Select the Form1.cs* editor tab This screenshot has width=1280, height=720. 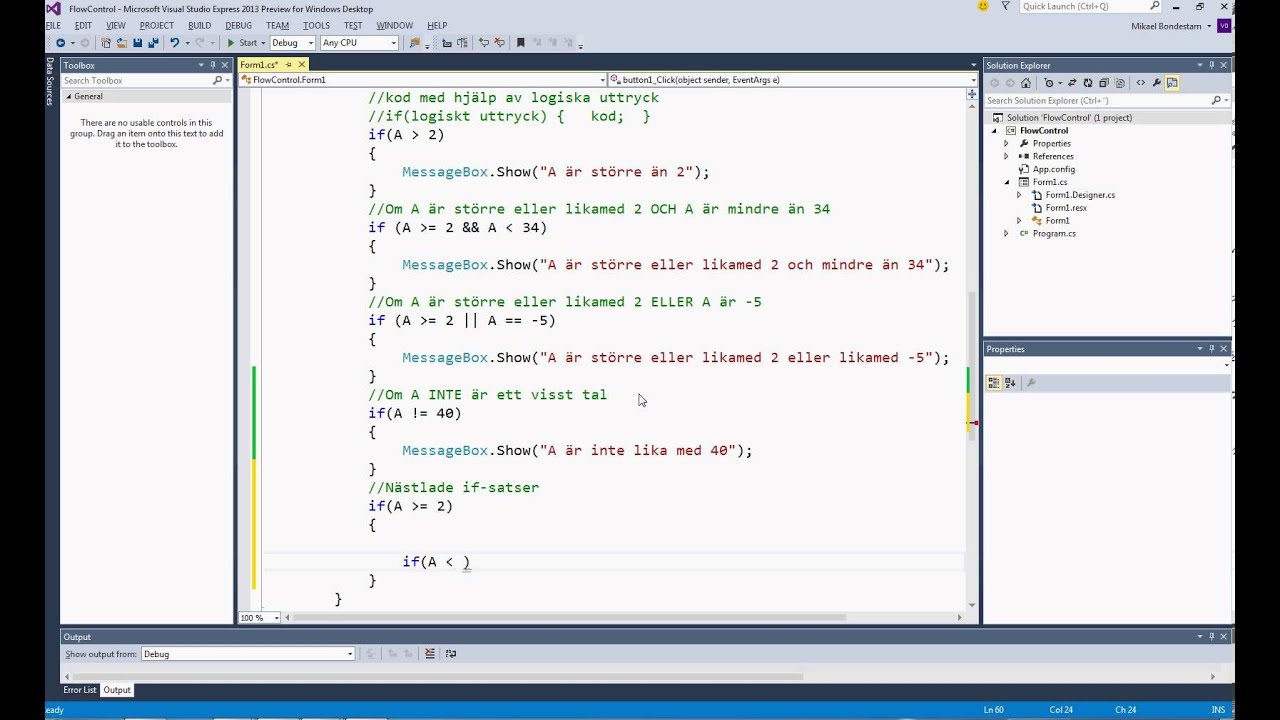pos(258,64)
